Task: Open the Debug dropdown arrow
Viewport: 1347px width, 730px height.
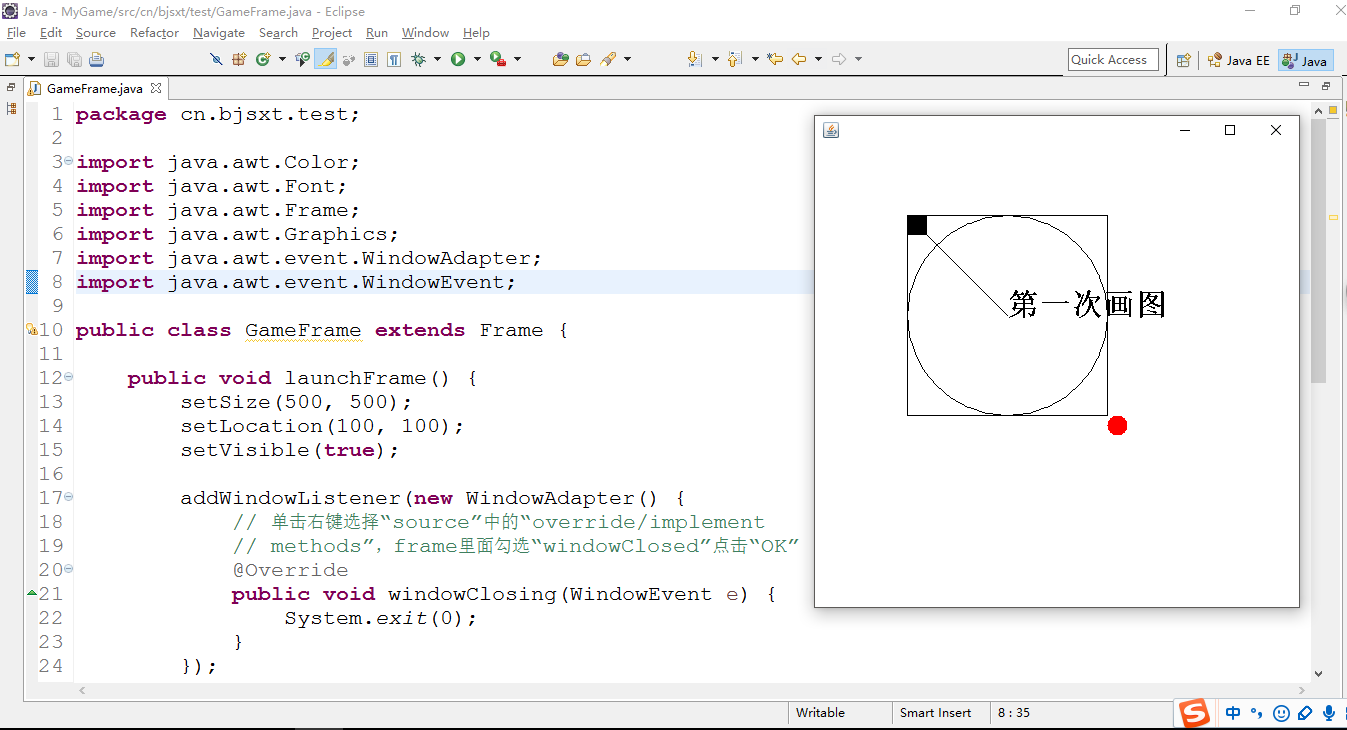Action: click(437, 59)
